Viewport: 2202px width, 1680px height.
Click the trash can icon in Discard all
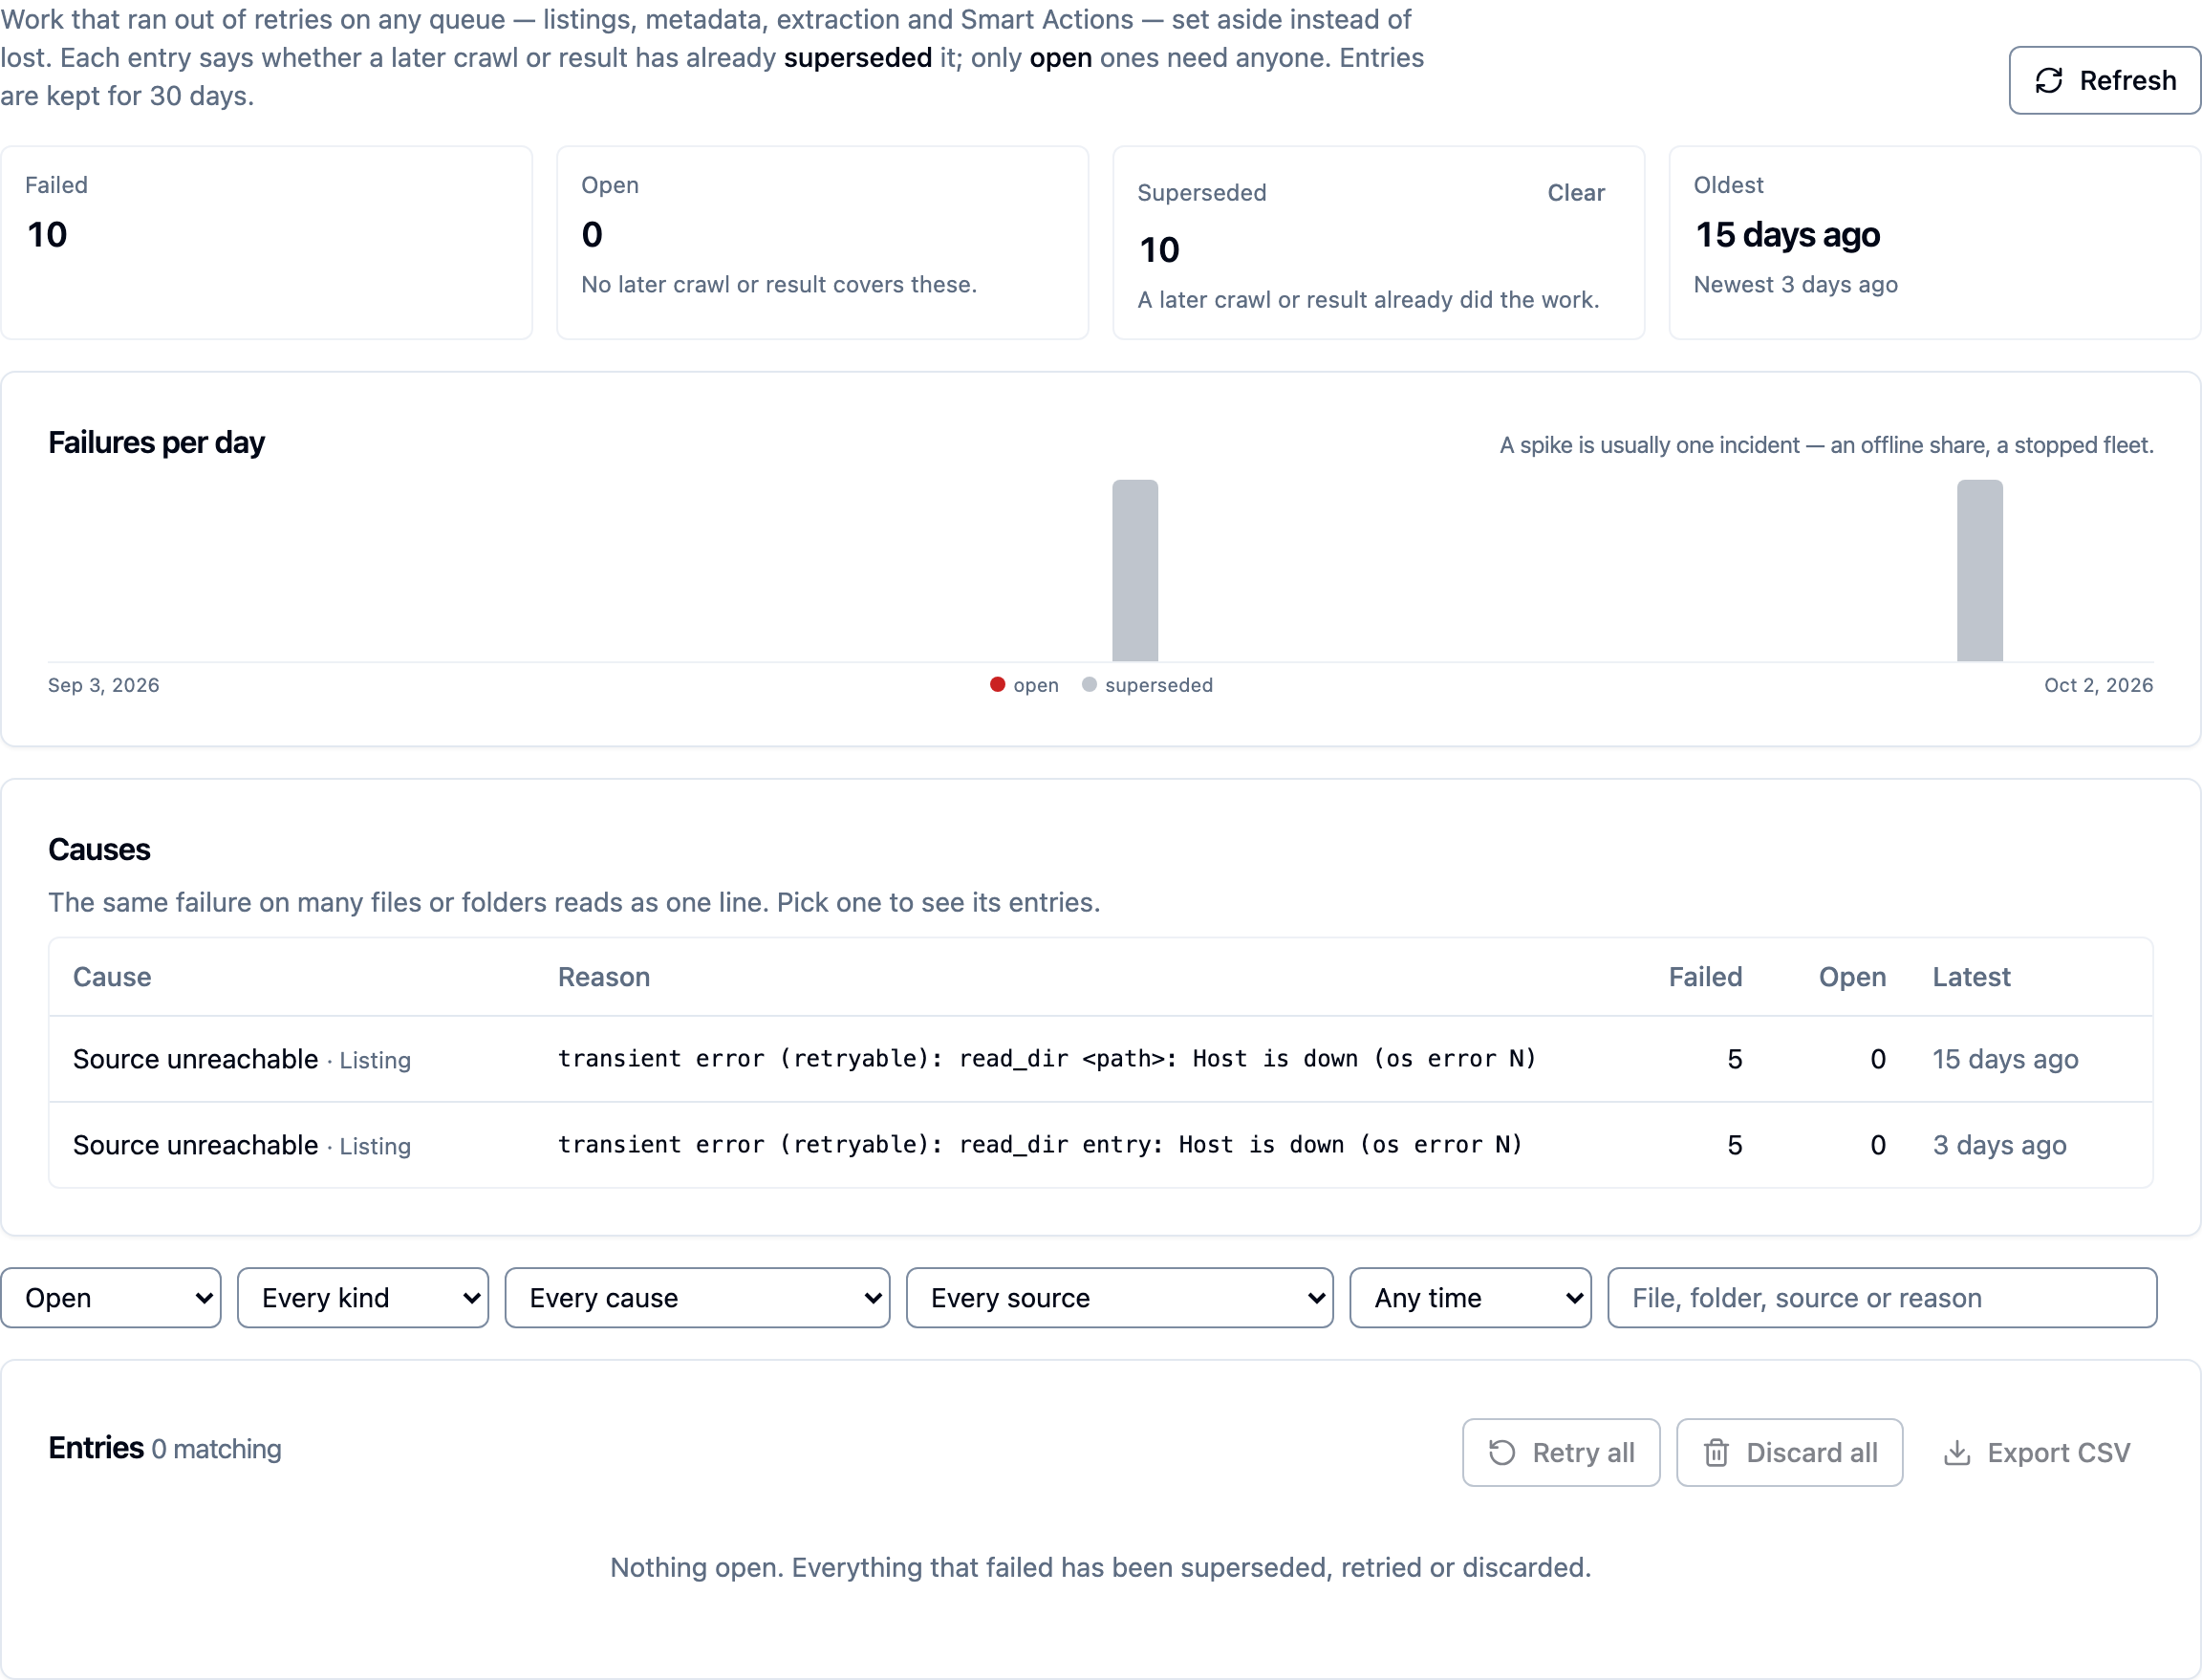coord(1716,1452)
